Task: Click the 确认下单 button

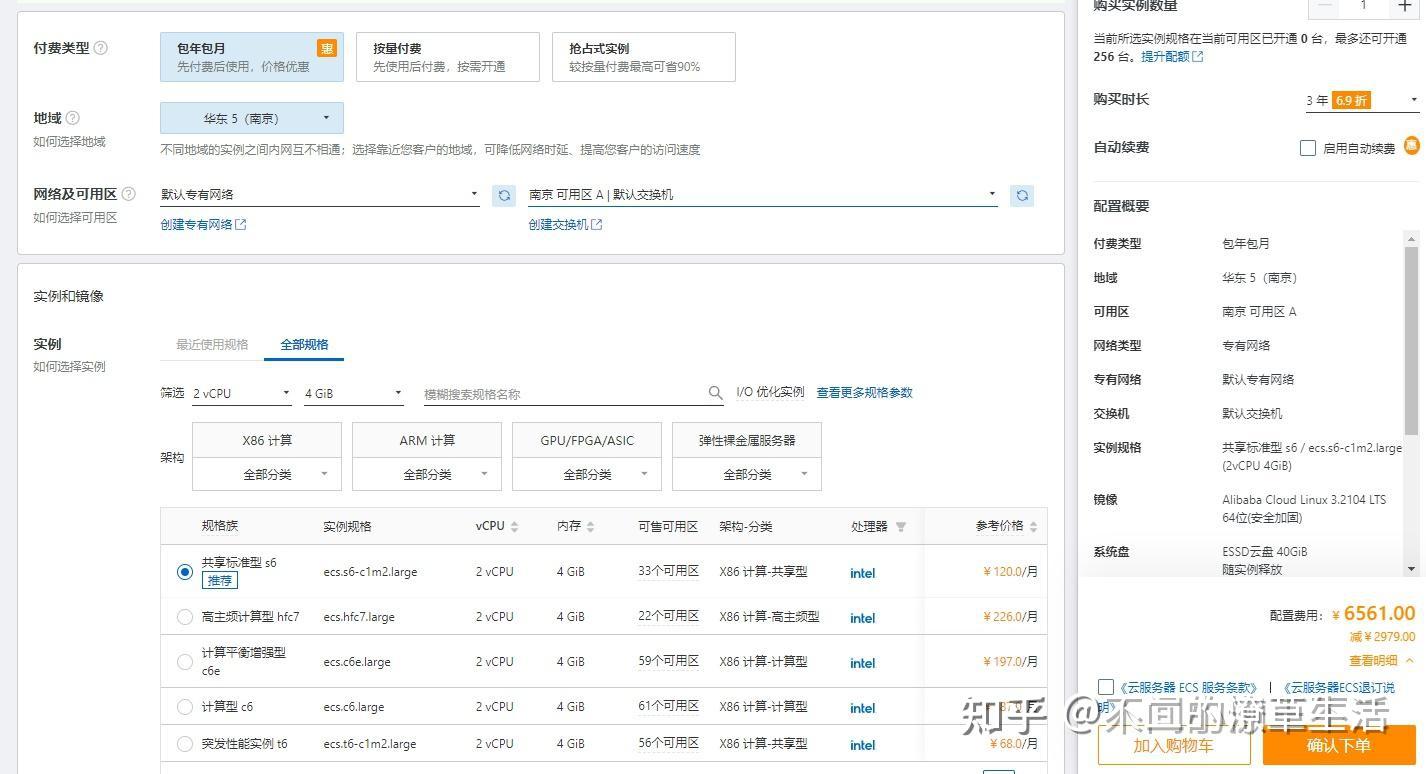Action: [x=1338, y=745]
